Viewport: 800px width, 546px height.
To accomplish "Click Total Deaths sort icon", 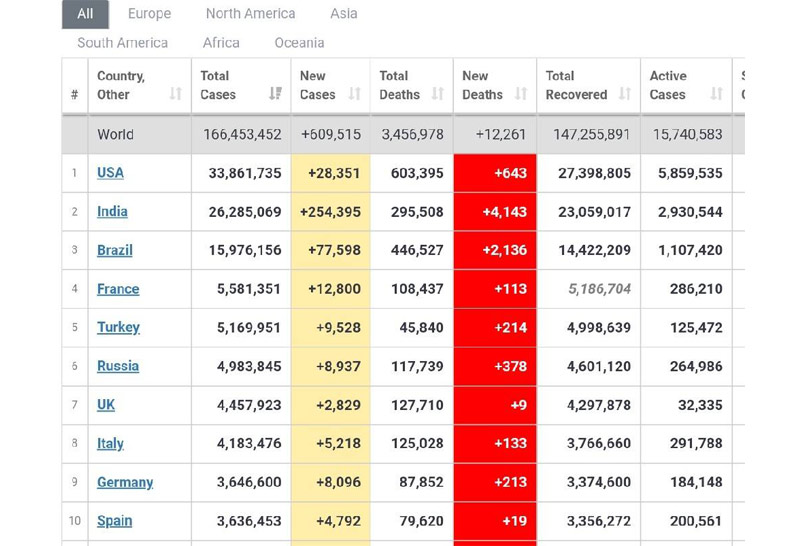I will [x=437, y=94].
